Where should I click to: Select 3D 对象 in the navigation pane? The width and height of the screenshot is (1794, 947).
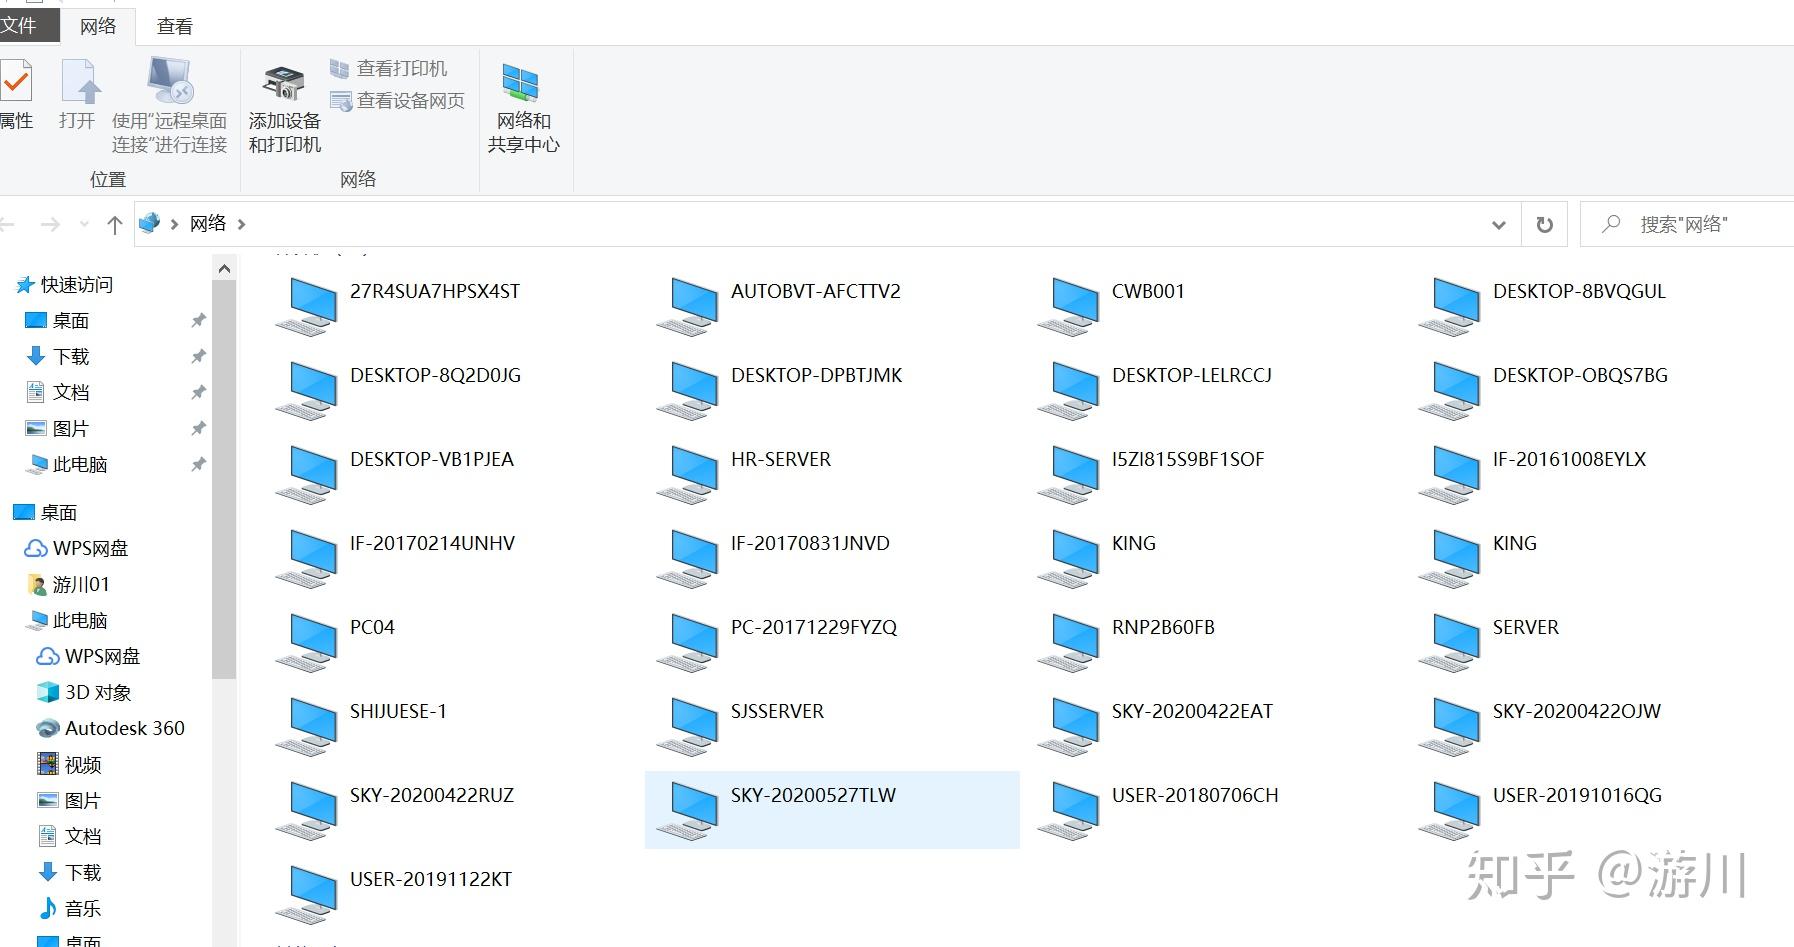[85, 692]
